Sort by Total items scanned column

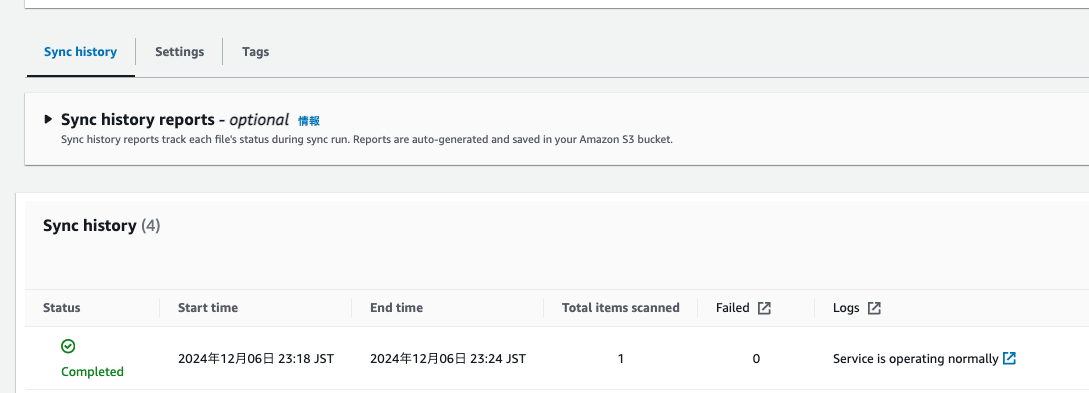pos(621,308)
